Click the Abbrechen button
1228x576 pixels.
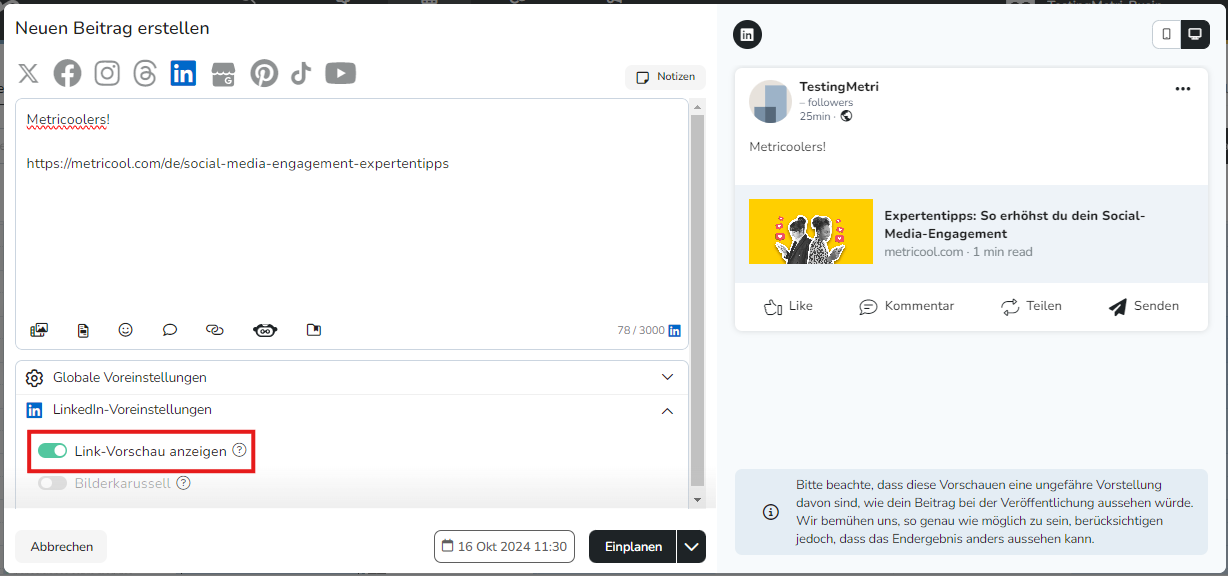click(x=62, y=547)
